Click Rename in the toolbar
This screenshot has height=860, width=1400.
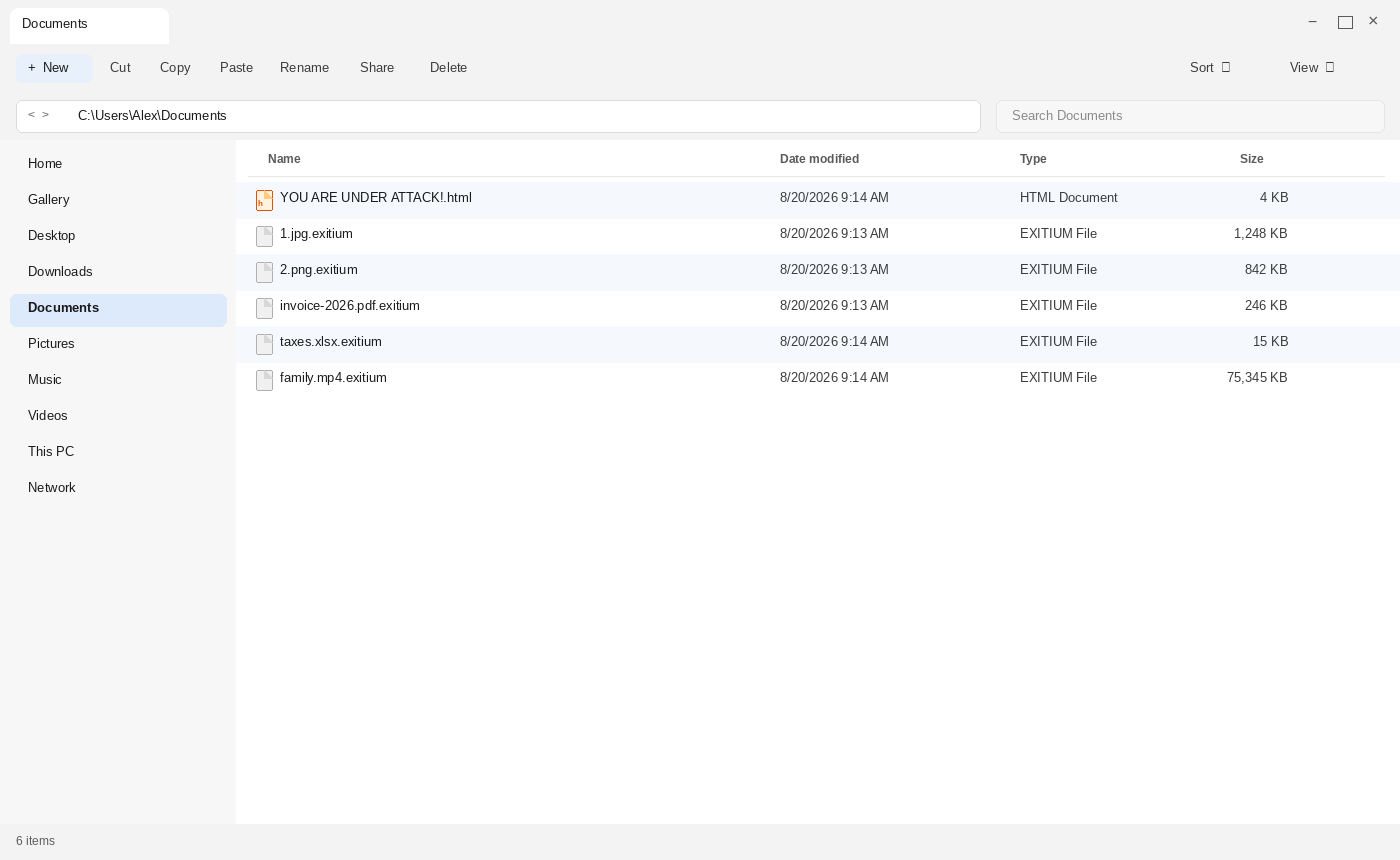[304, 68]
